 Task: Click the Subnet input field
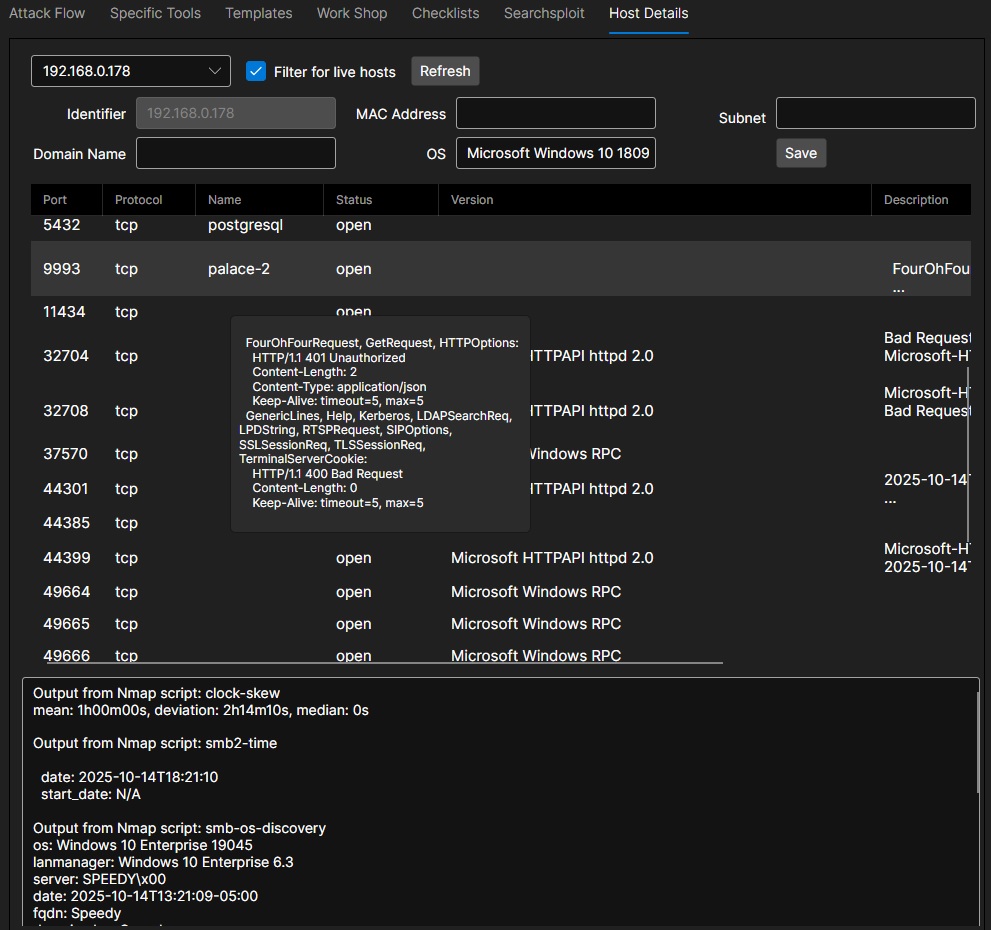coord(874,112)
